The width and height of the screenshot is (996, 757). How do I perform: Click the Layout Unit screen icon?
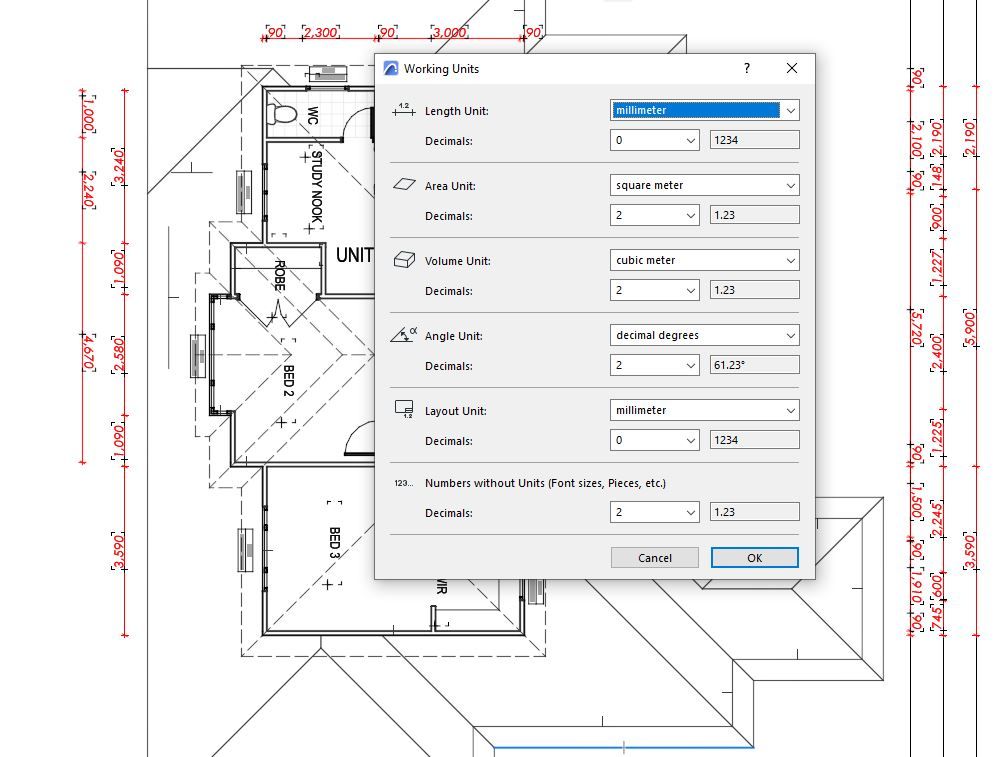404,409
